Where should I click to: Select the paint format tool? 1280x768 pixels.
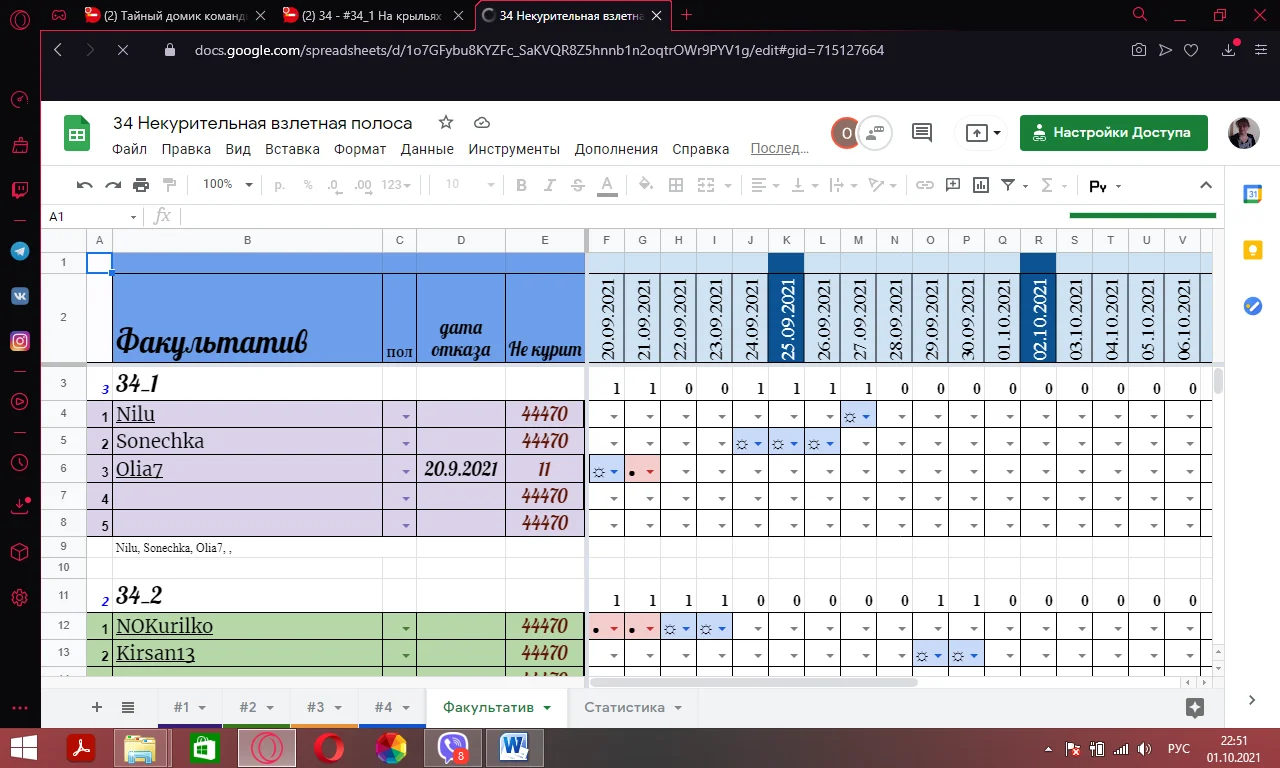(169, 184)
